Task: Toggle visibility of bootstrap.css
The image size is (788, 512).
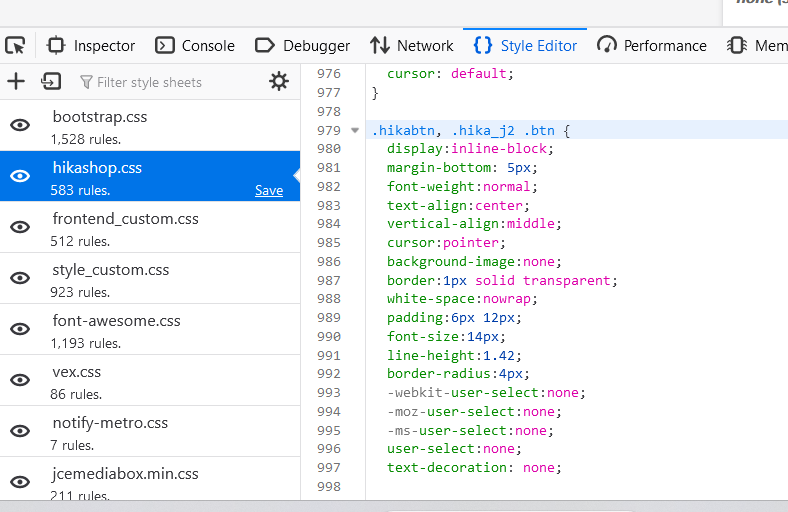Action: [20, 125]
